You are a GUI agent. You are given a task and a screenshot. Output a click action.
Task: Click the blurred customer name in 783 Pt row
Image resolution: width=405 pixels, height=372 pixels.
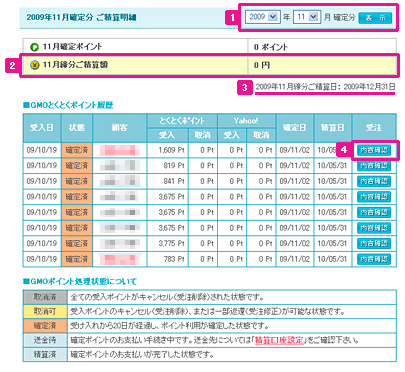point(120,259)
